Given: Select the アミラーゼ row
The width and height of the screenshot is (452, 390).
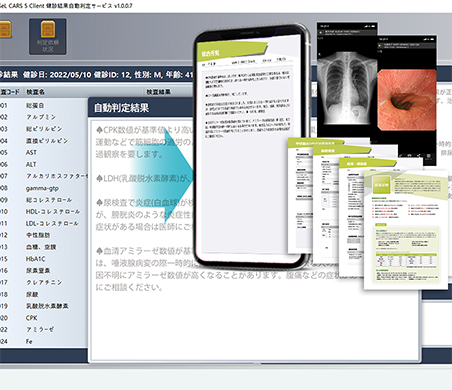Looking at the screenshot, I should [x=44, y=329].
